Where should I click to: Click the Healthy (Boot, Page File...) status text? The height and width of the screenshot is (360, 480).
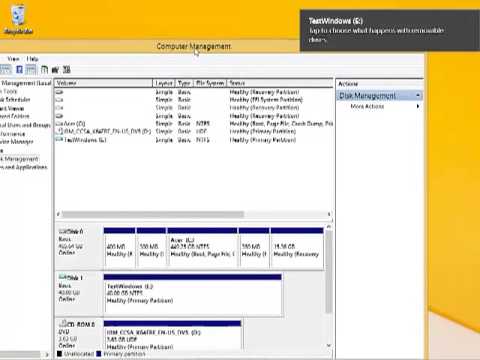281,124
